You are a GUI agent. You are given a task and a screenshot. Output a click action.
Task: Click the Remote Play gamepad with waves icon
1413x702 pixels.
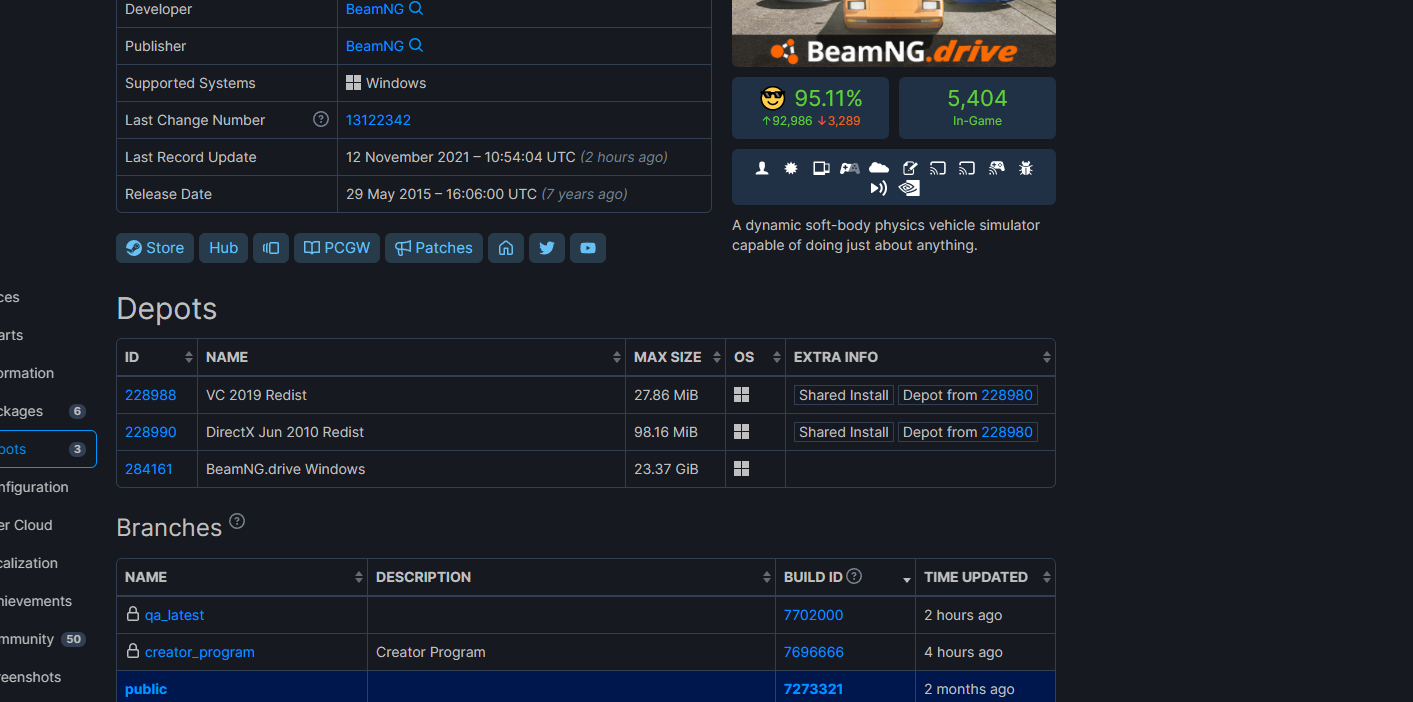pos(997,168)
